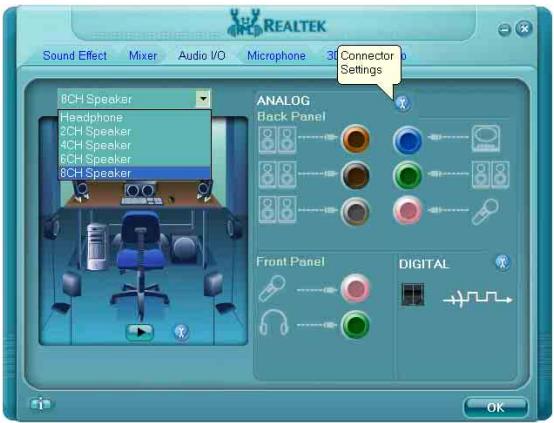The height and width of the screenshot is (423, 554).
Task: Click the front right speaker on desk
Action: pyautogui.click(x=205, y=190)
